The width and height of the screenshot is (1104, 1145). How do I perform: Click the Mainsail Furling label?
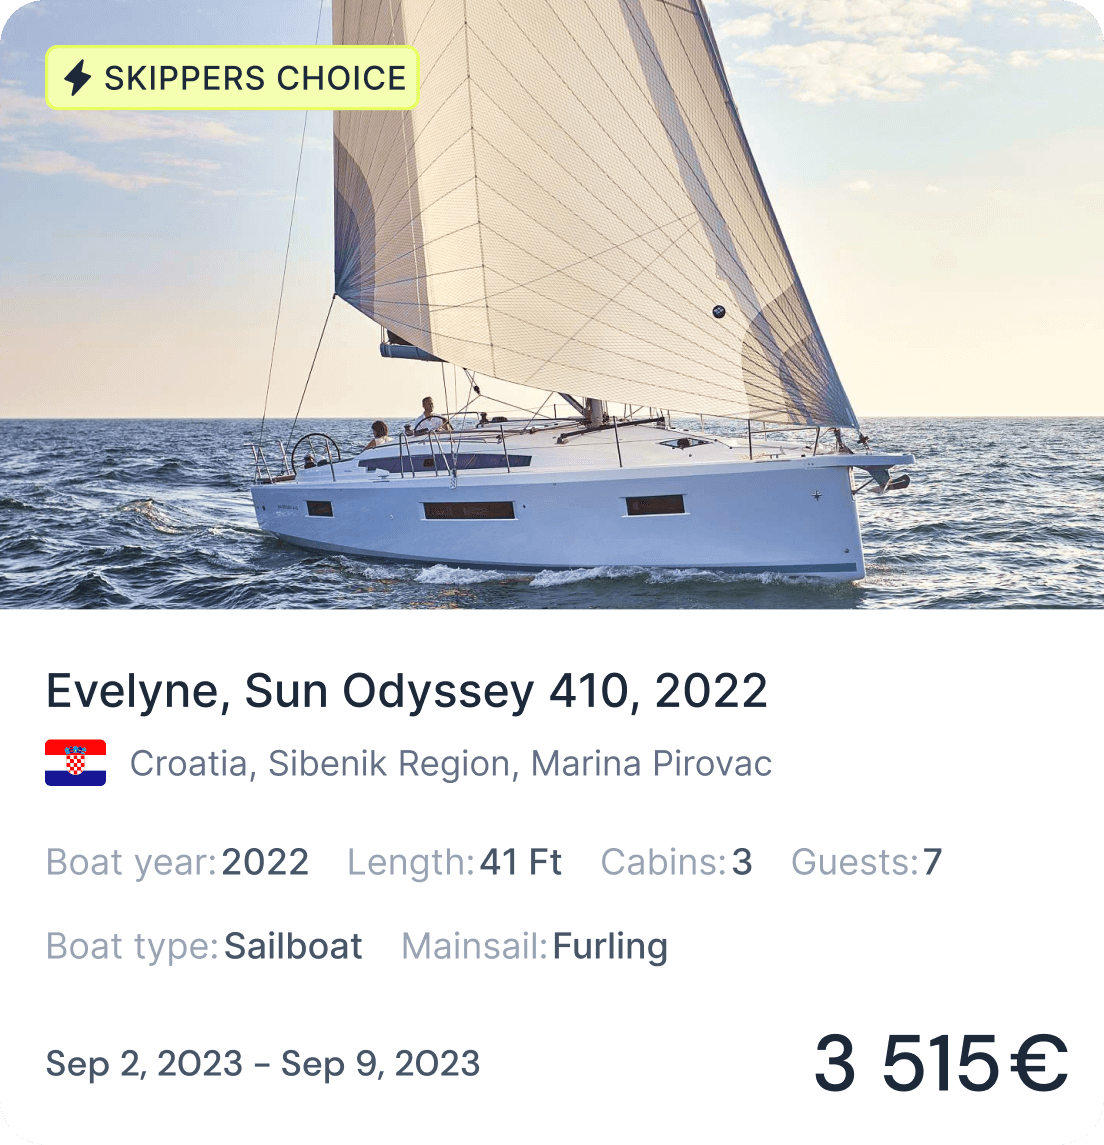(534, 946)
